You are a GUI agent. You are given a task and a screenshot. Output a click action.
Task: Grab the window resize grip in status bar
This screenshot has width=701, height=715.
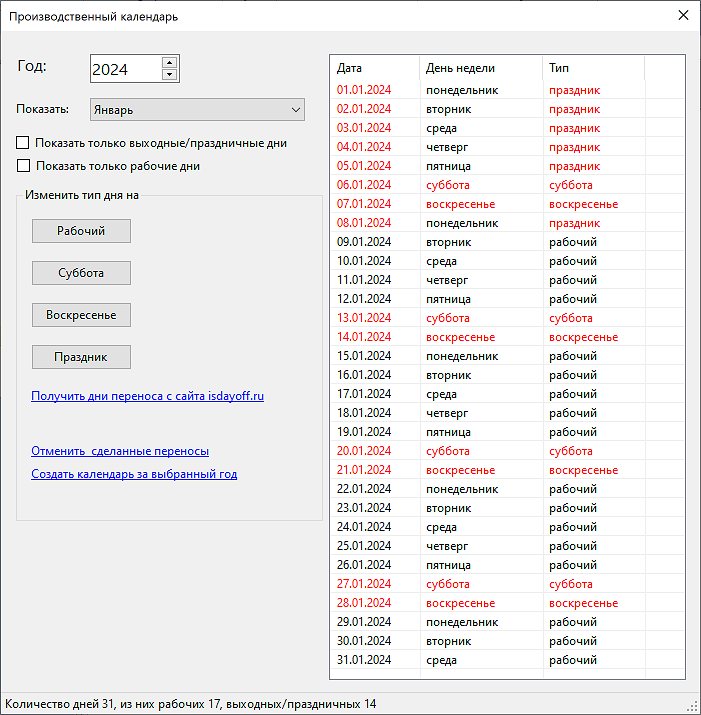(694, 707)
